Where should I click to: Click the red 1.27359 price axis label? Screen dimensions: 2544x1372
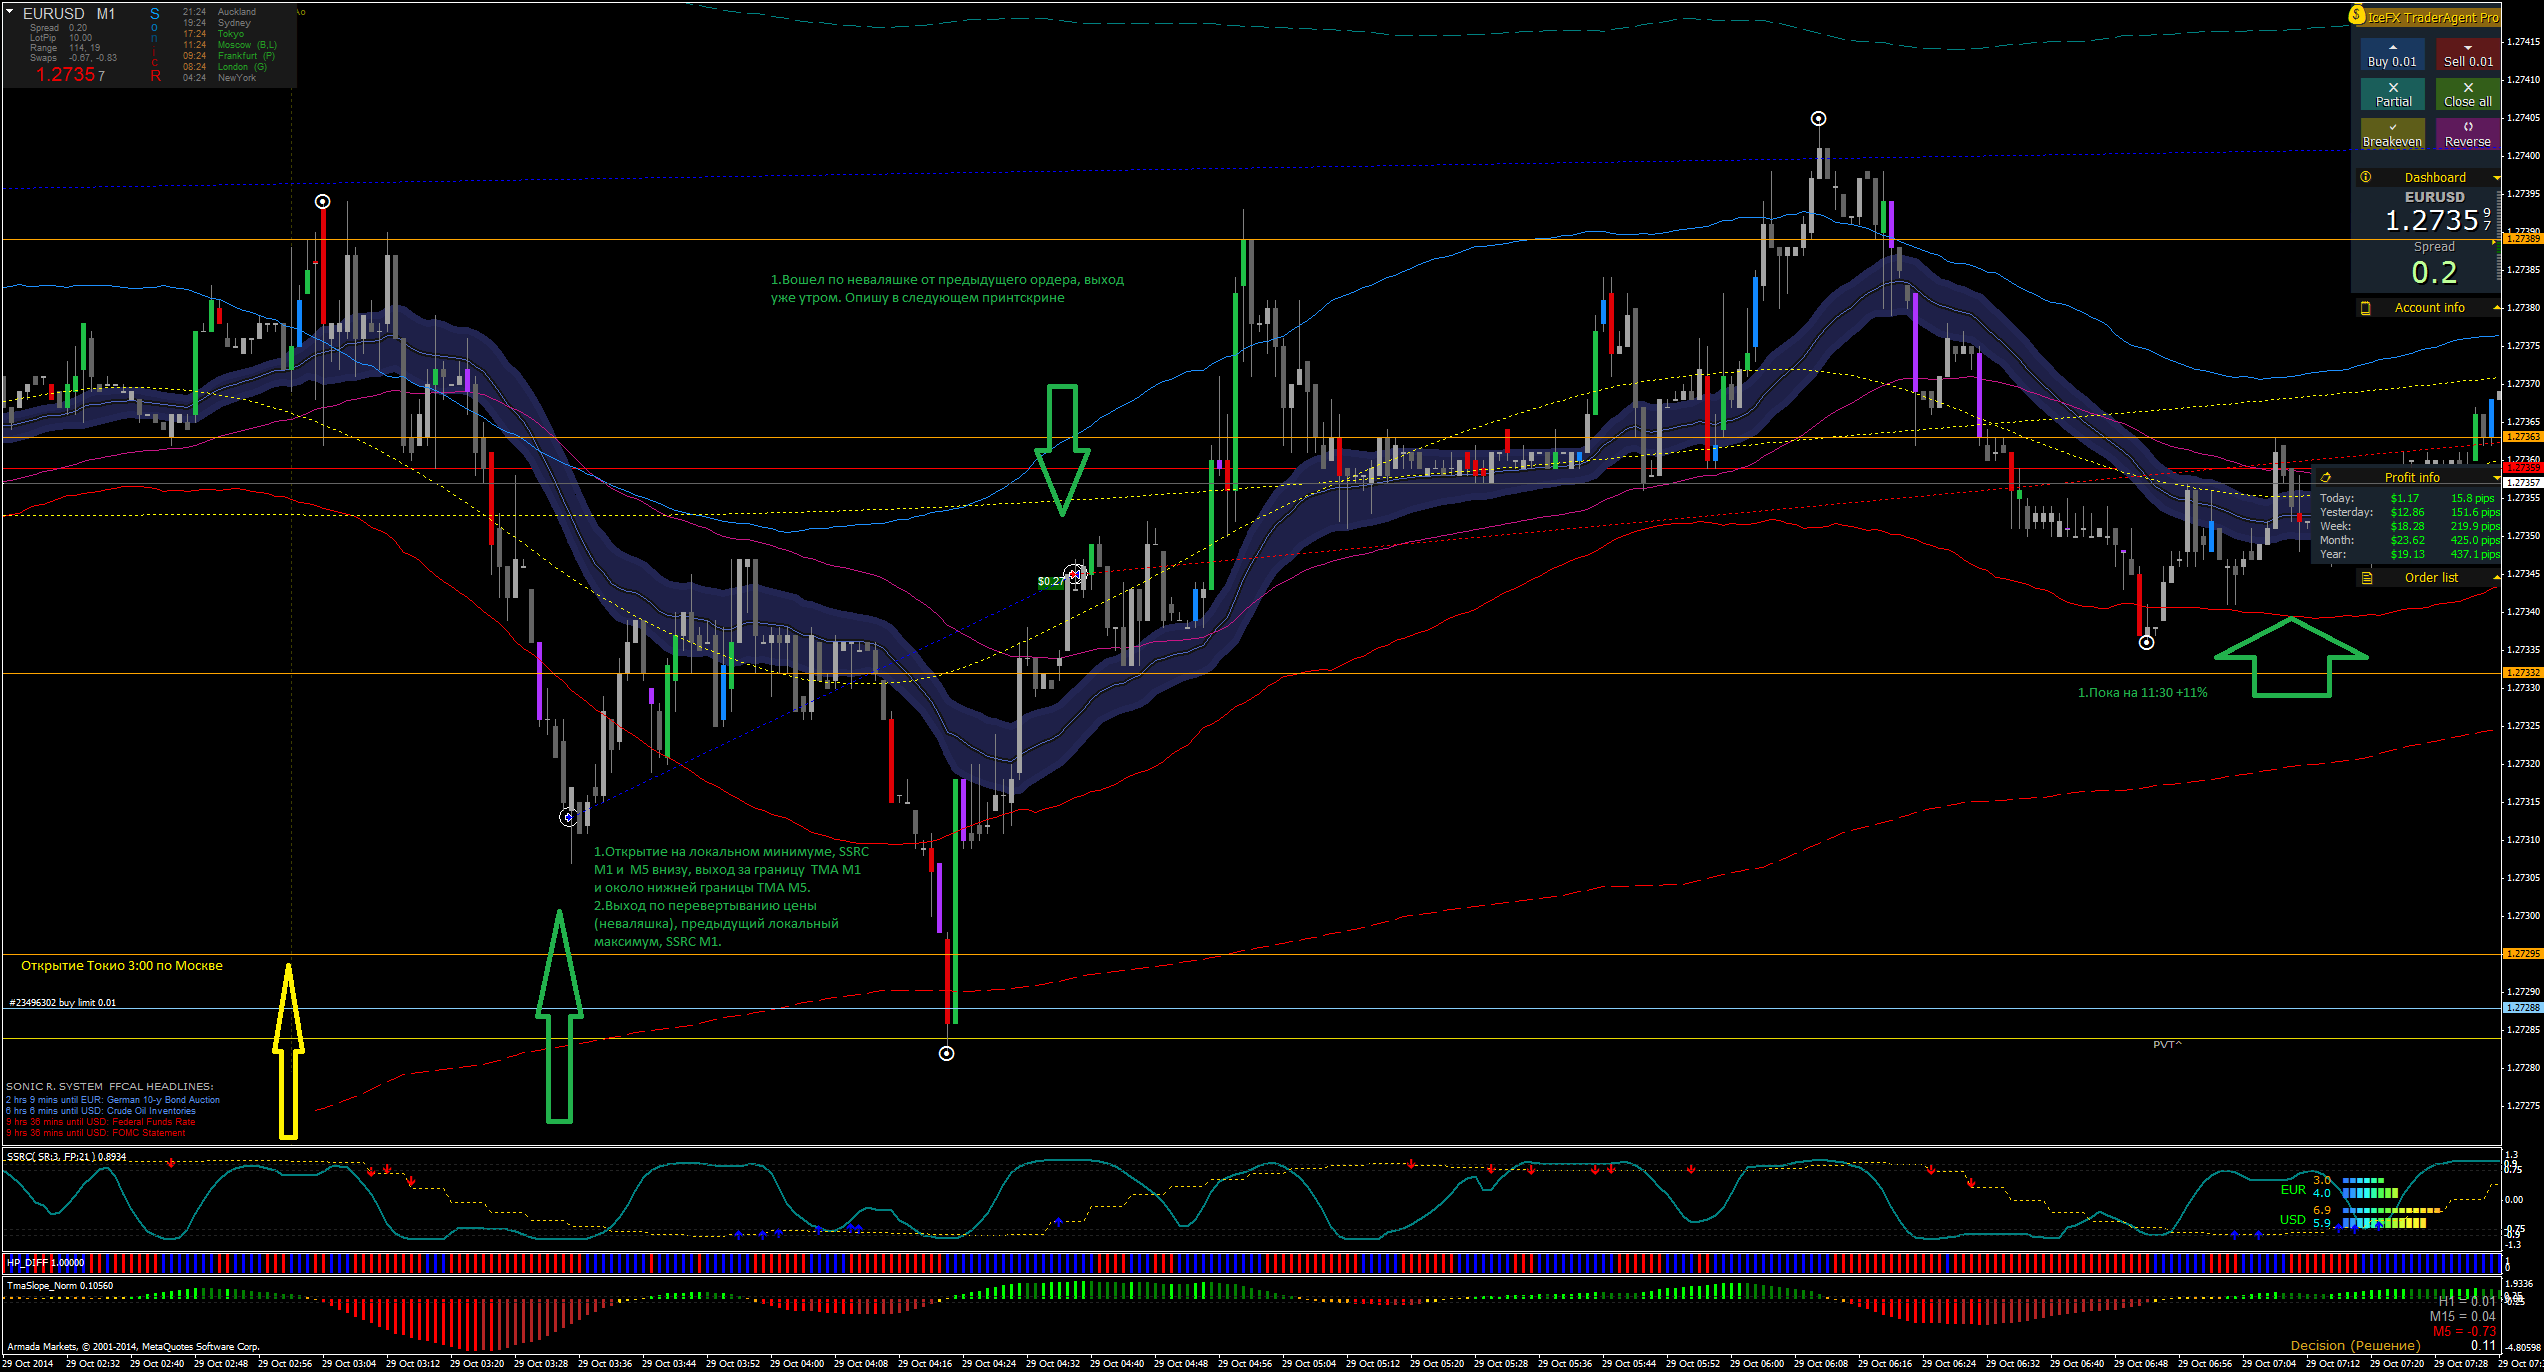click(x=2523, y=467)
